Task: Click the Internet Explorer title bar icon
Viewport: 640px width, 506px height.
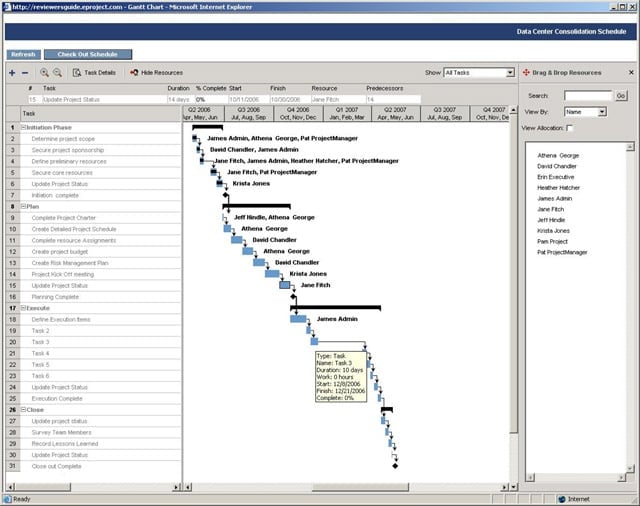Action: (7, 7)
